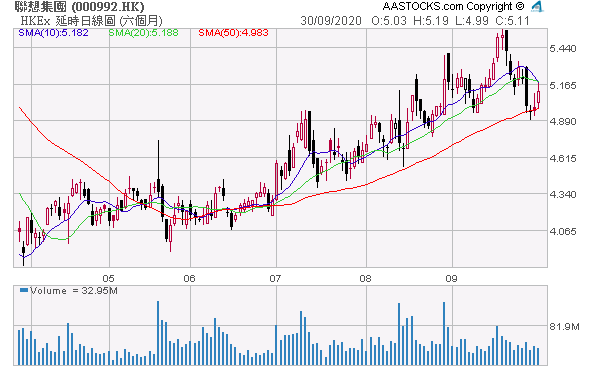Click the SMA(10):5.182 legend label

click(54, 33)
